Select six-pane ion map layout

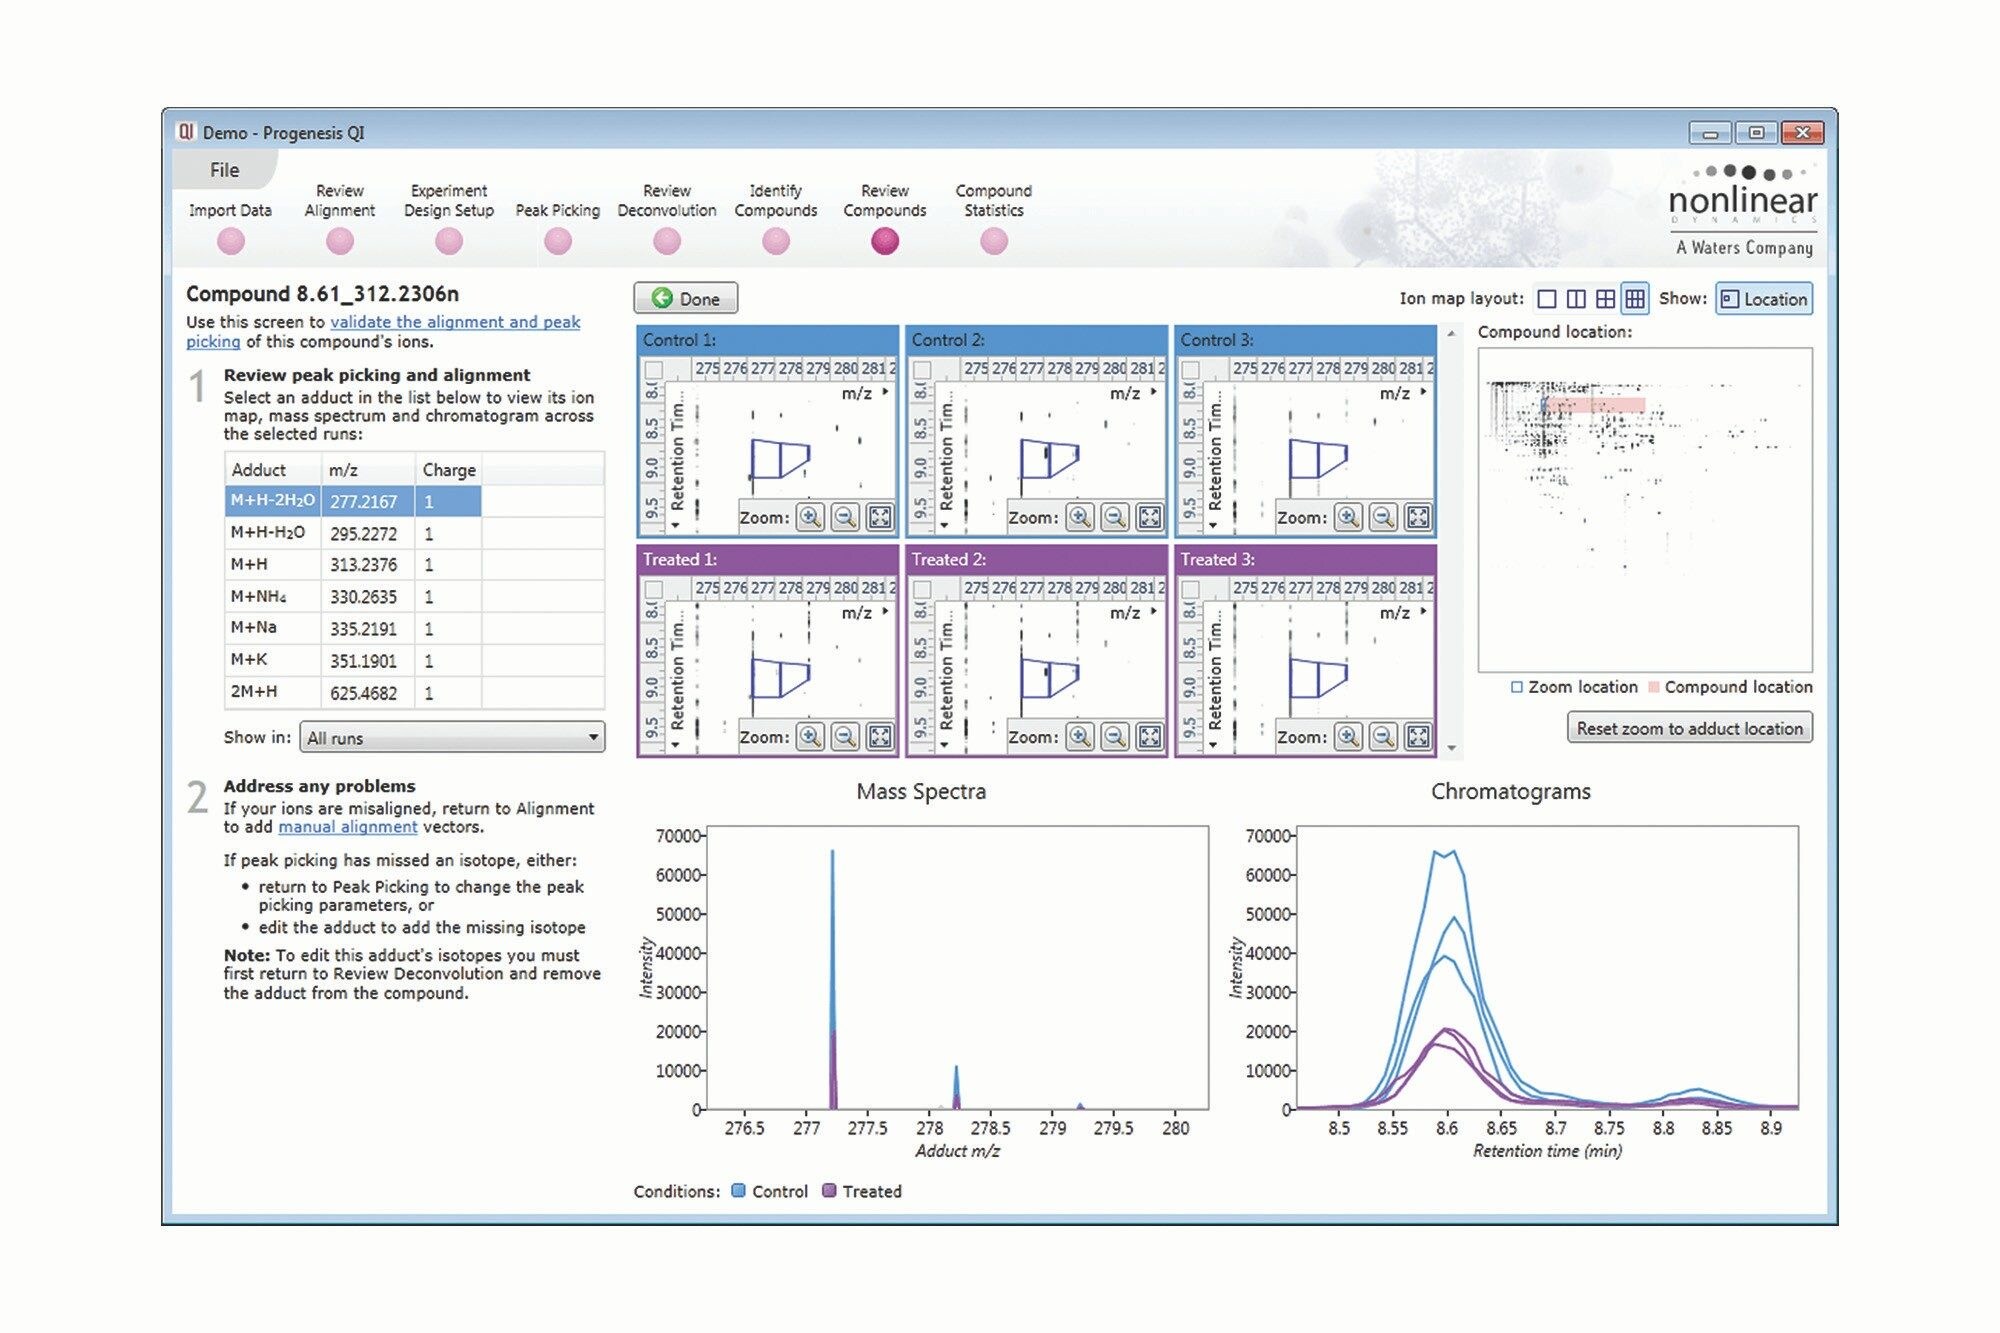tap(1635, 299)
